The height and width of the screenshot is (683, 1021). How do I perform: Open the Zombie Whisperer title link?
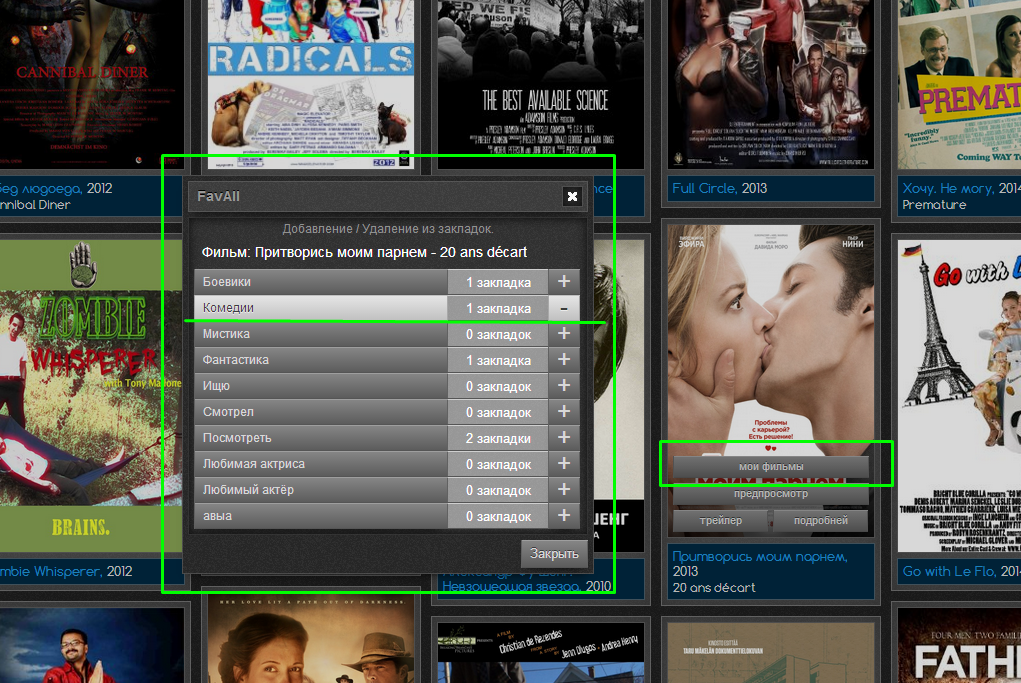(50, 571)
